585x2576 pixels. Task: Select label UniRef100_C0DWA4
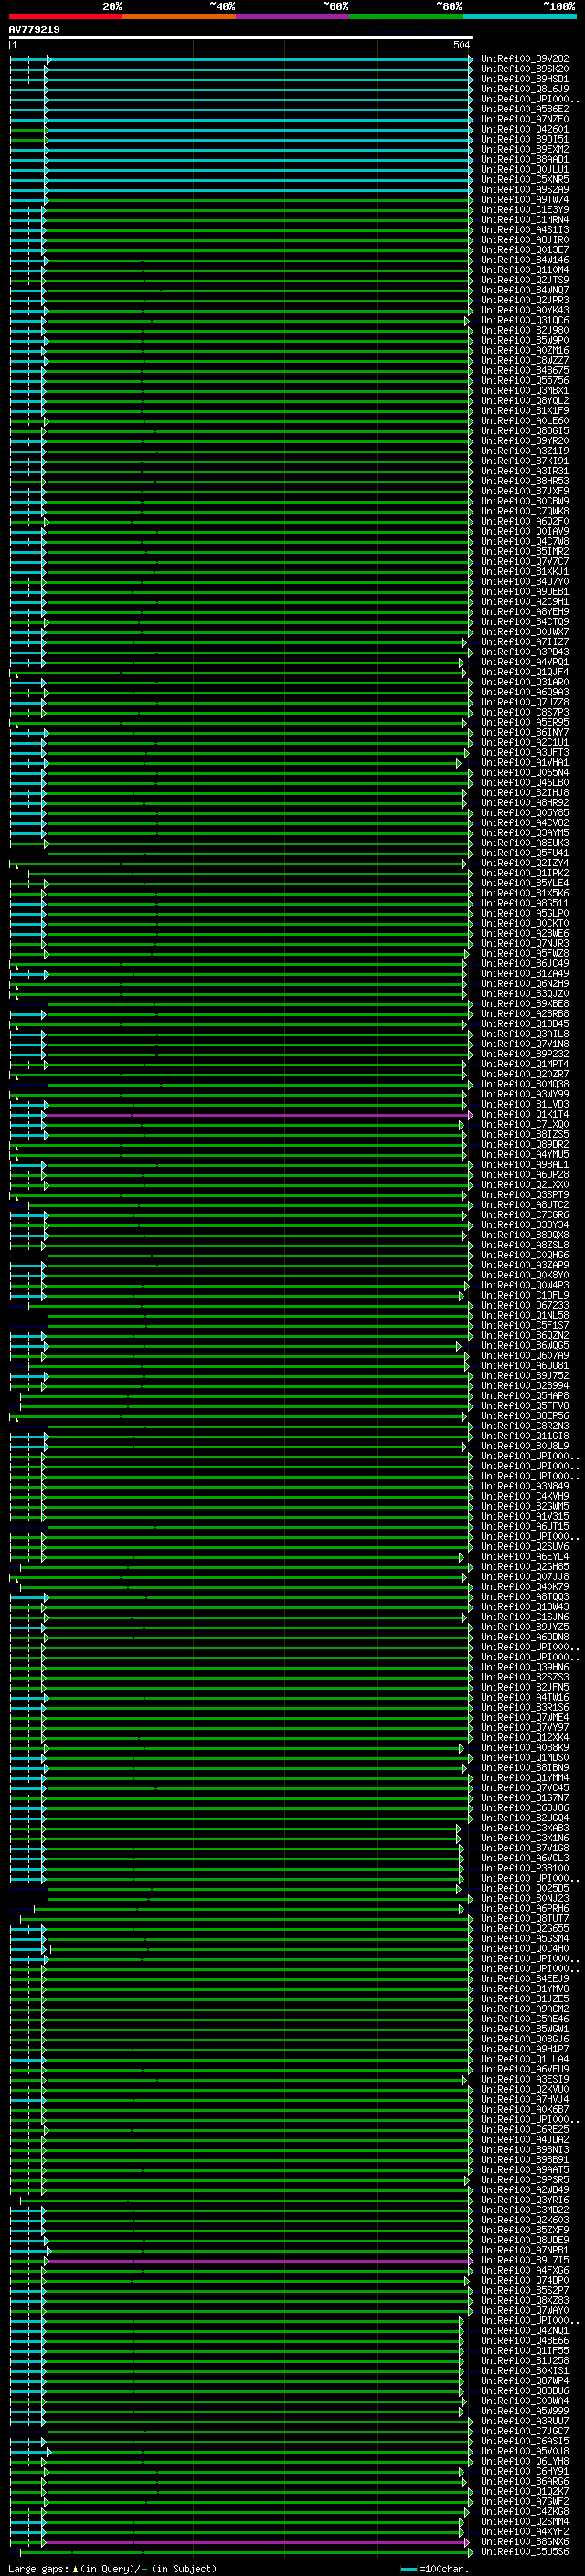[x=525, y=2401]
